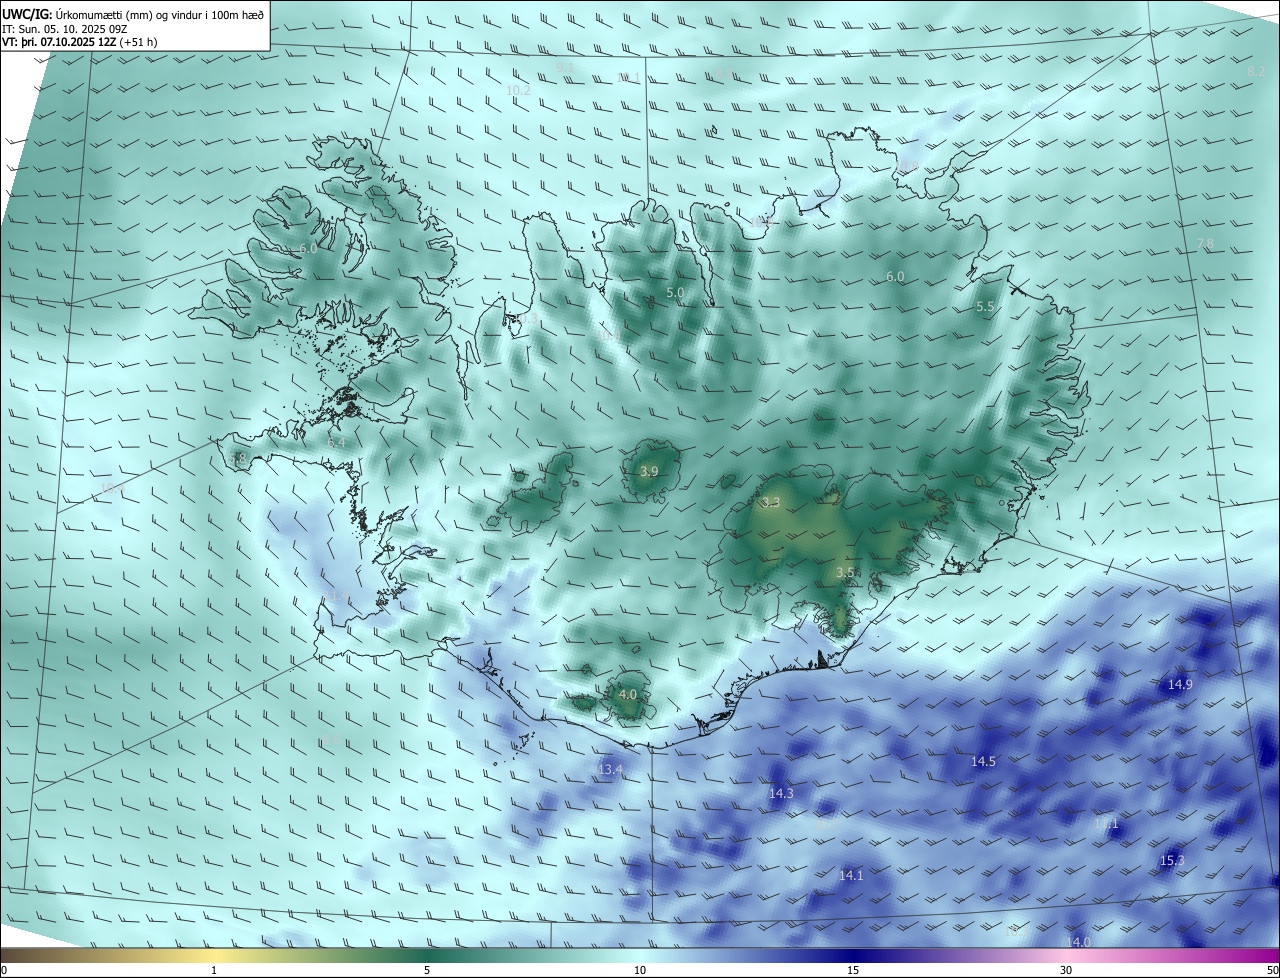Click the 15.3 value near the bottom right
Screen dimensions: 1280x978
[x=1172, y=860]
